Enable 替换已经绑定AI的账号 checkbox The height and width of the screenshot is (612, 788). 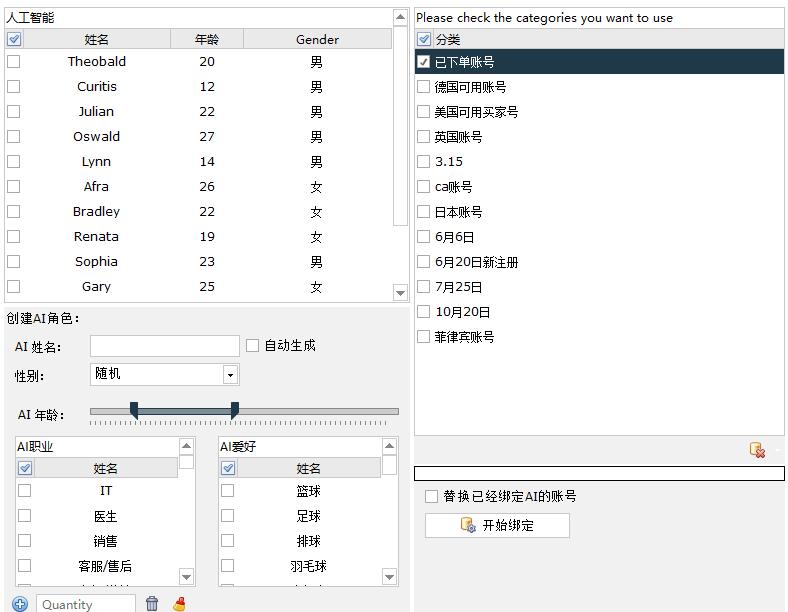(431, 496)
